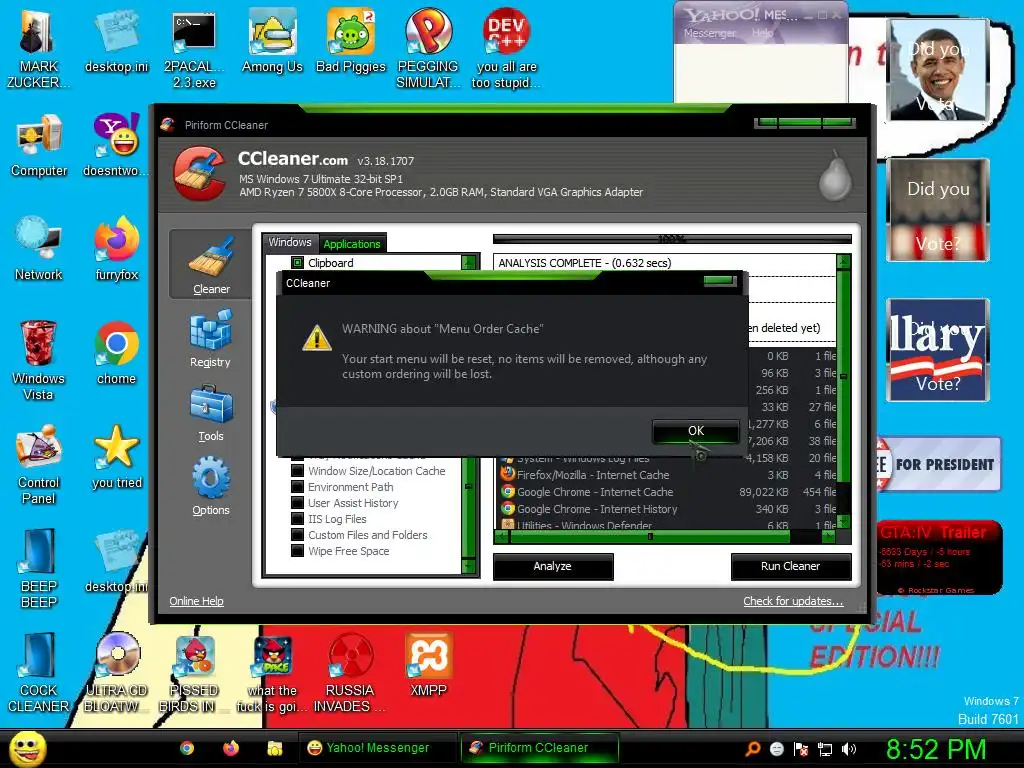This screenshot has width=1024, height=768.
Task: Click the Analyze button
Action: (552, 566)
